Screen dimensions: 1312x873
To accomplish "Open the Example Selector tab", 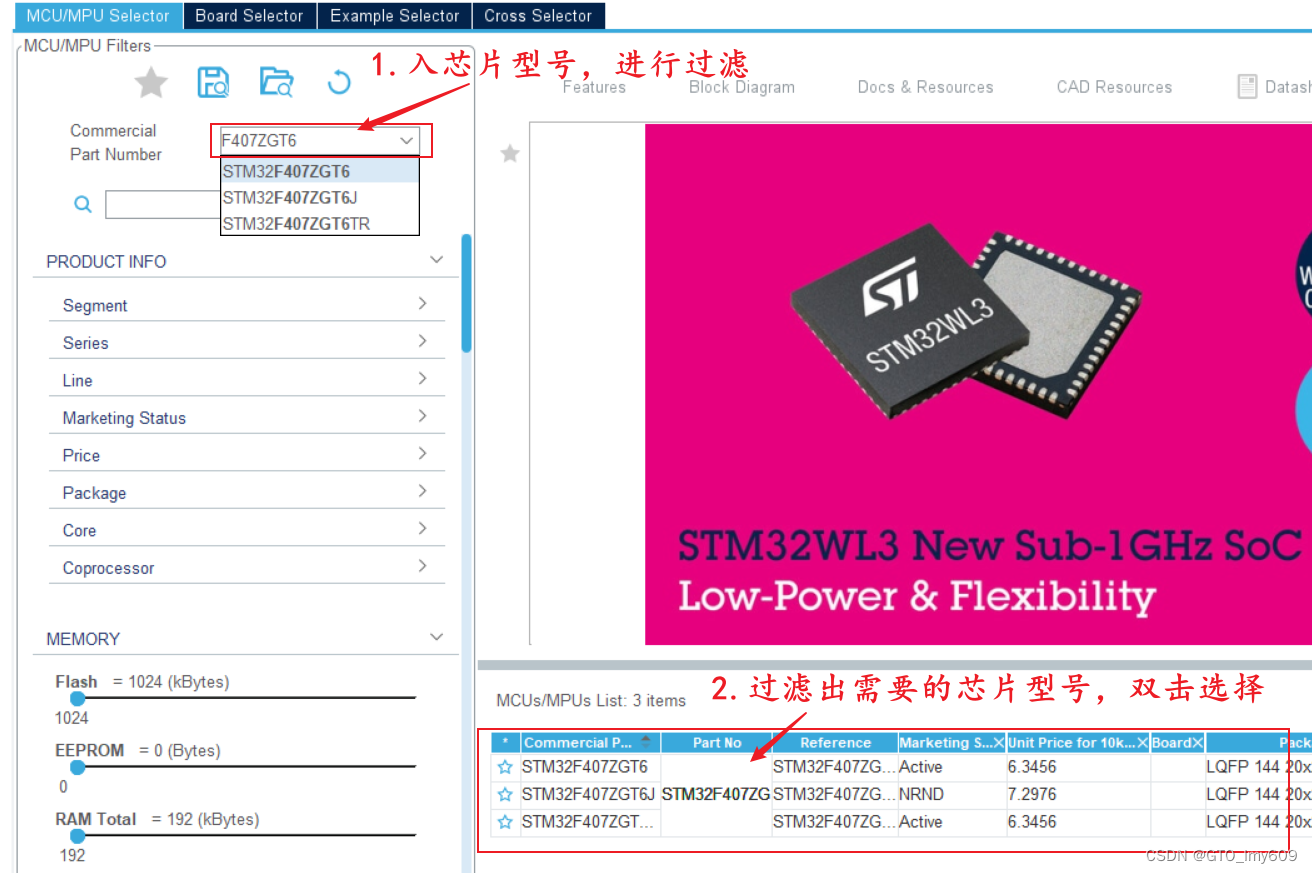I will click(x=395, y=15).
